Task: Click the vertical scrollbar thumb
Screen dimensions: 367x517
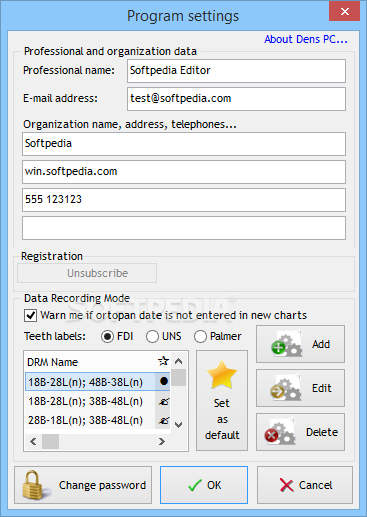Action: tap(179, 377)
